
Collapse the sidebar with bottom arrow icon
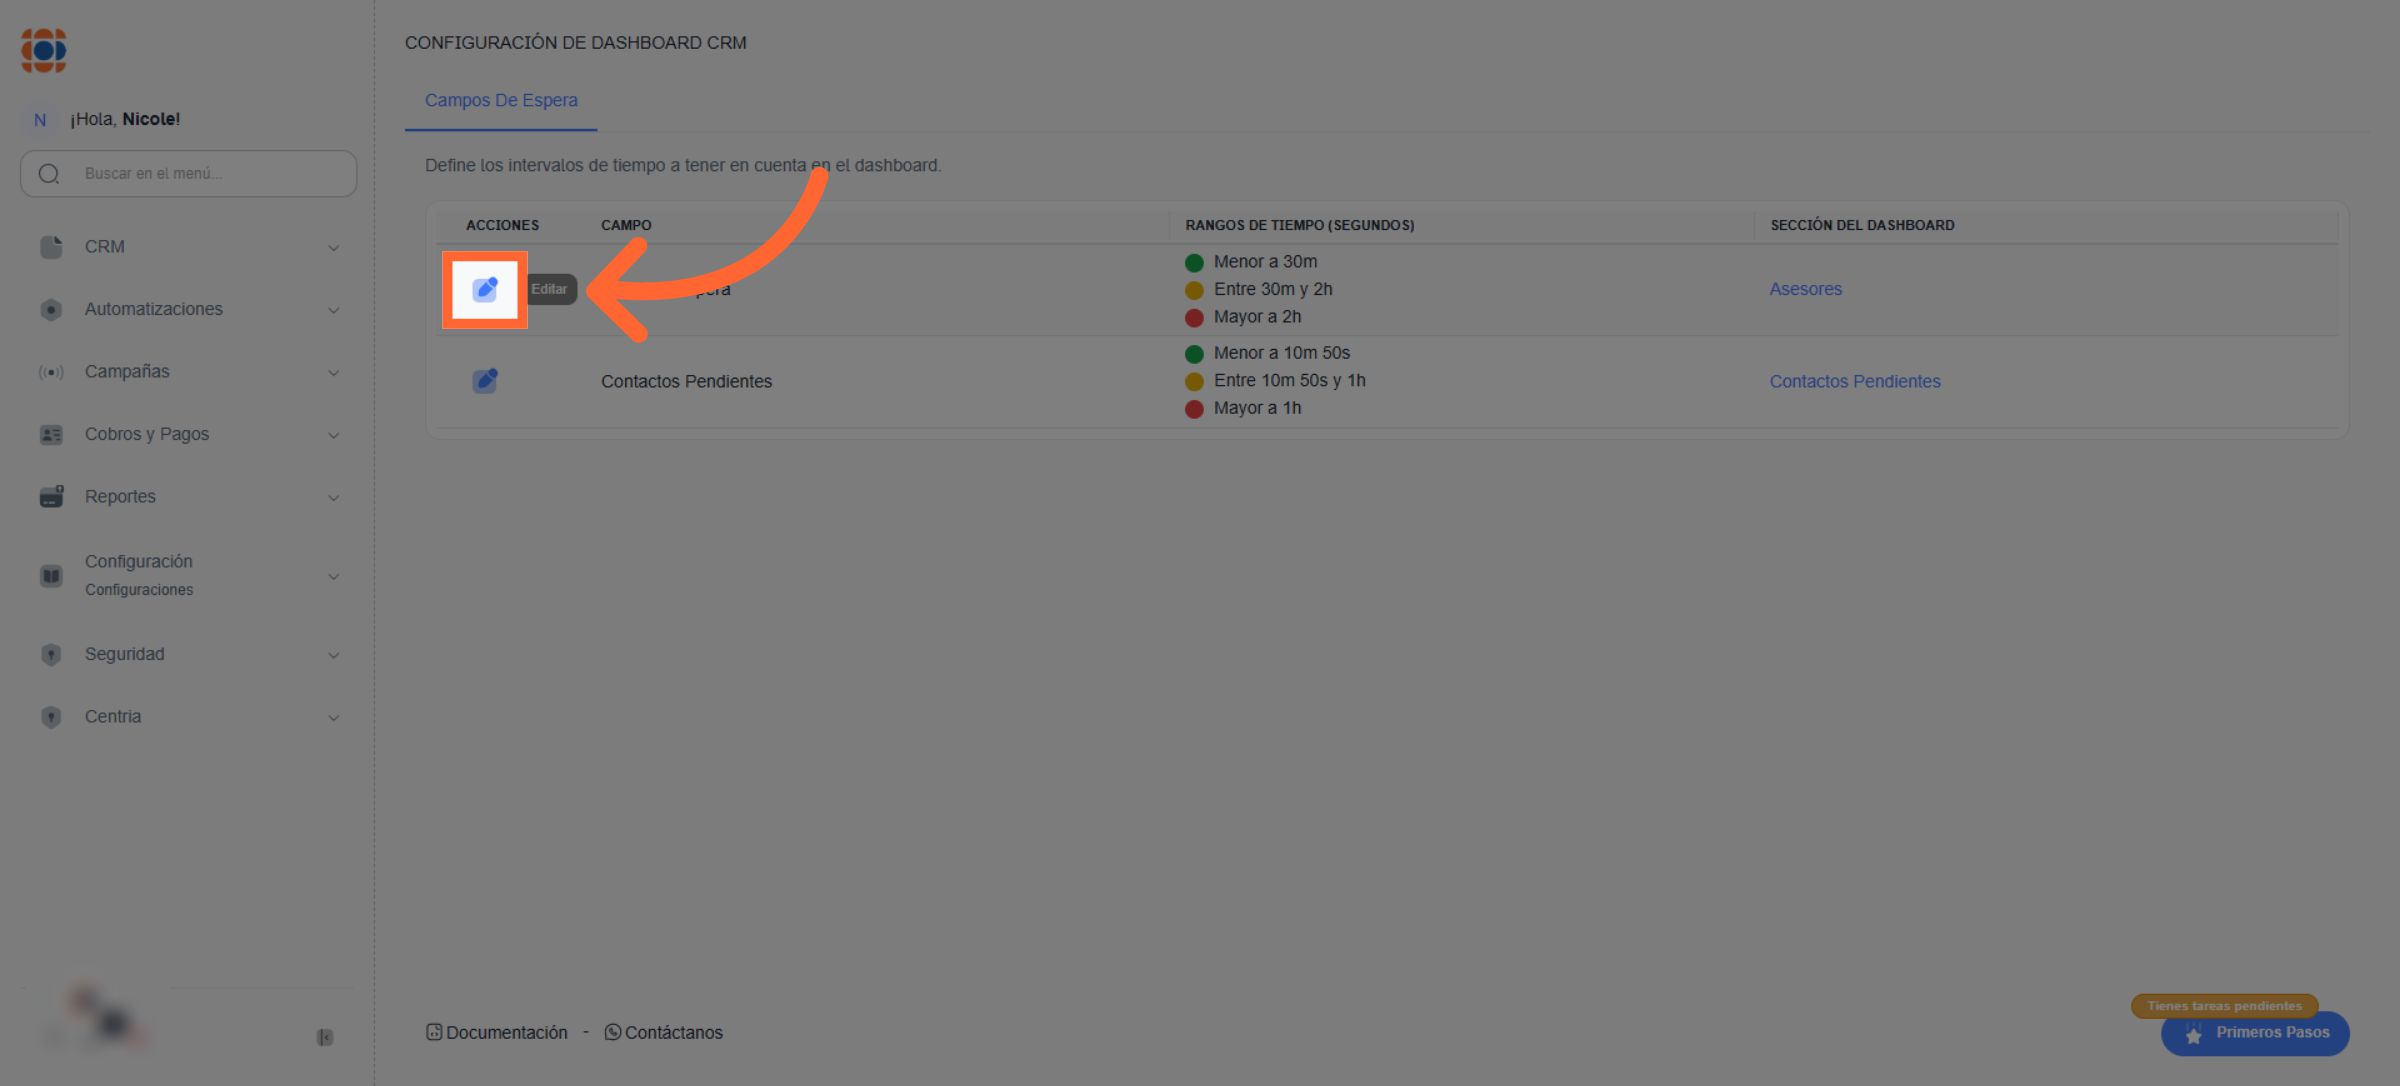(325, 1037)
